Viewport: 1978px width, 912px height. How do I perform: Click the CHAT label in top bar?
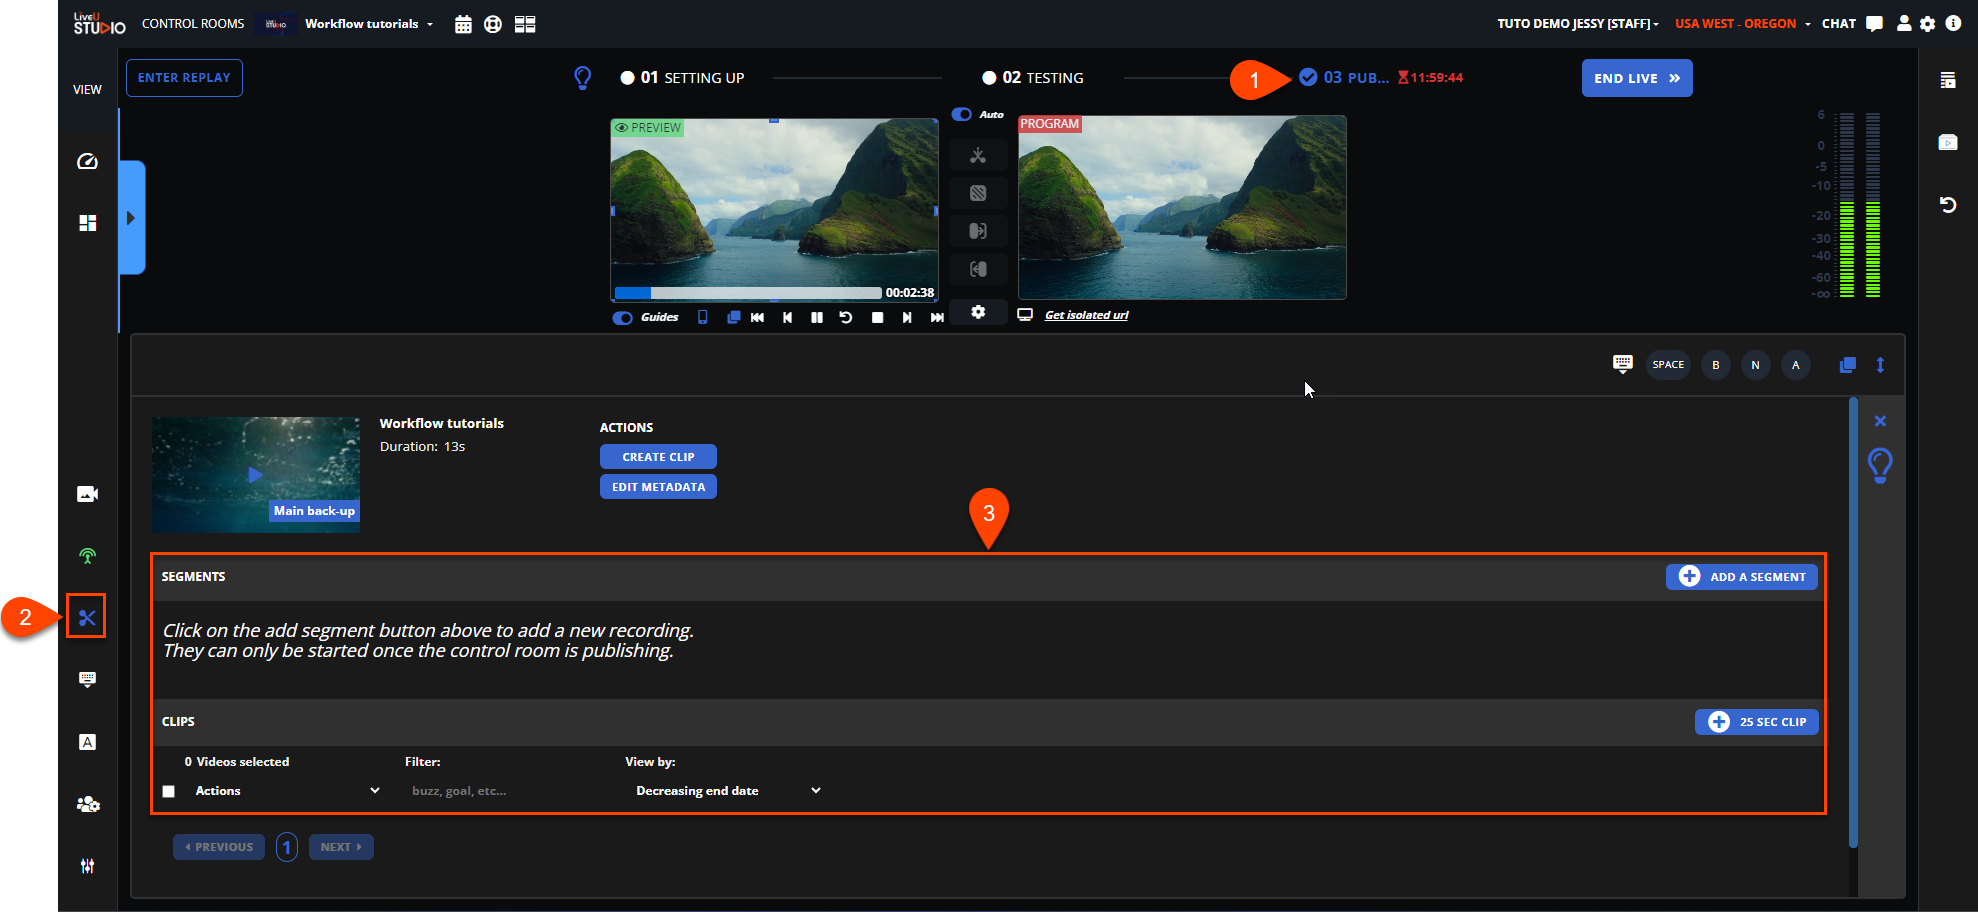point(1839,24)
